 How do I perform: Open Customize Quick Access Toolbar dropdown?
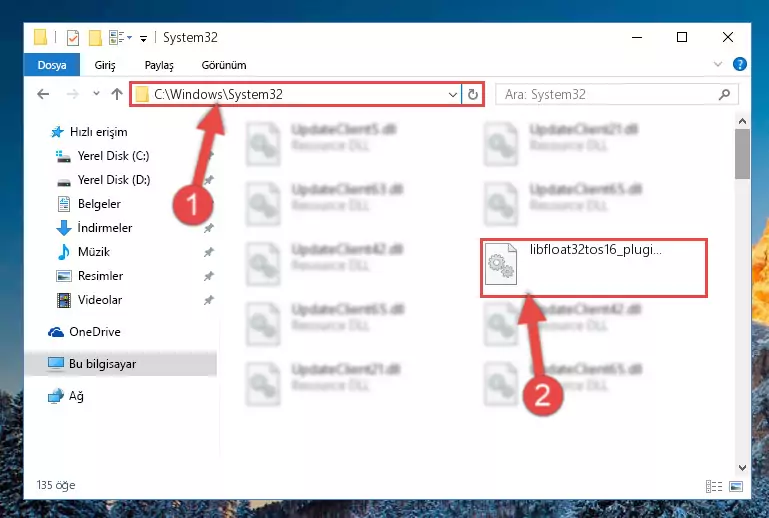pos(143,38)
